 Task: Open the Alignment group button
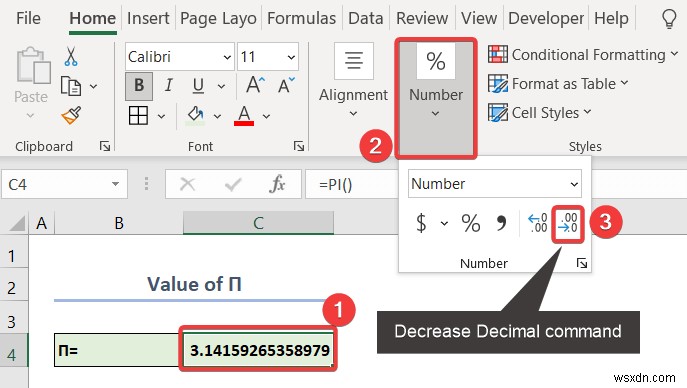354,81
